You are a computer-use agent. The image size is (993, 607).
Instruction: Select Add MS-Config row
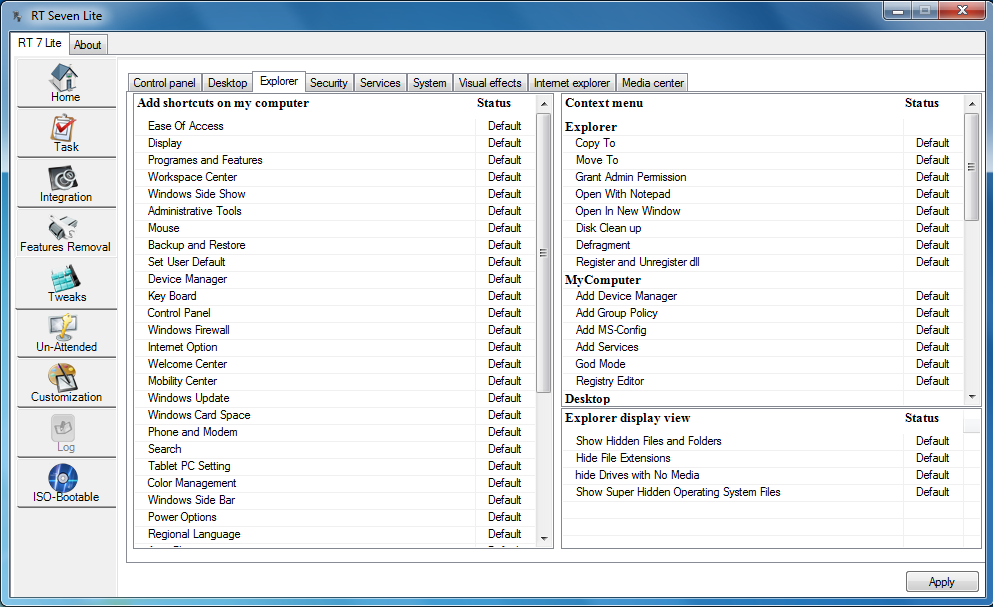pos(763,330)
